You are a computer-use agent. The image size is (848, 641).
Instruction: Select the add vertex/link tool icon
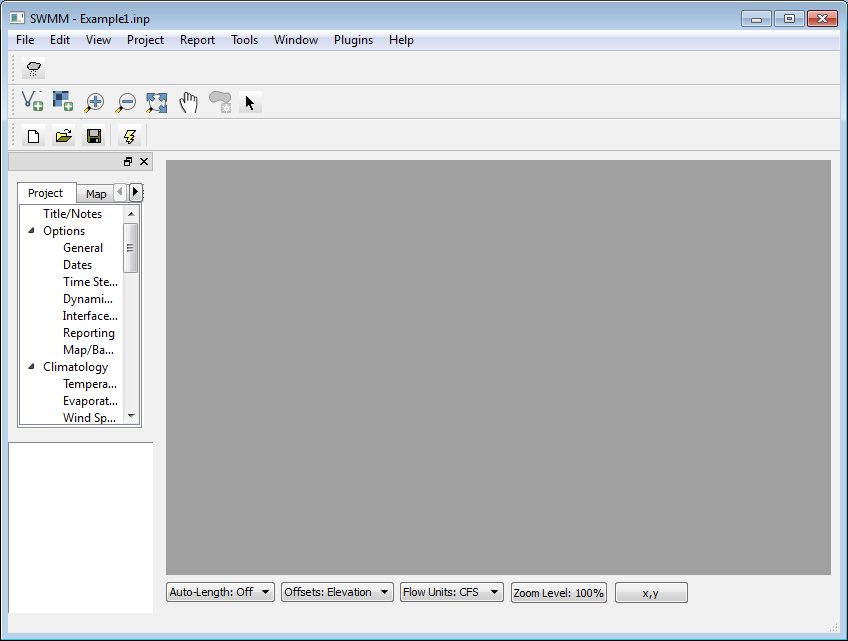click(x=32, y=102)
